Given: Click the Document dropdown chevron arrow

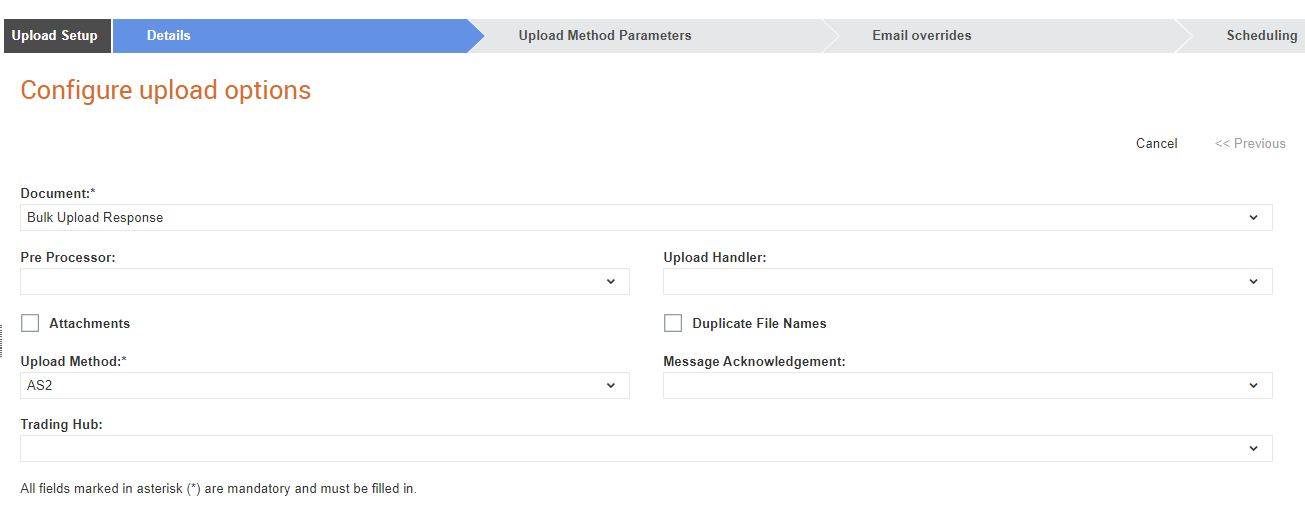Looking at the screenshot, I should 1253,218.
